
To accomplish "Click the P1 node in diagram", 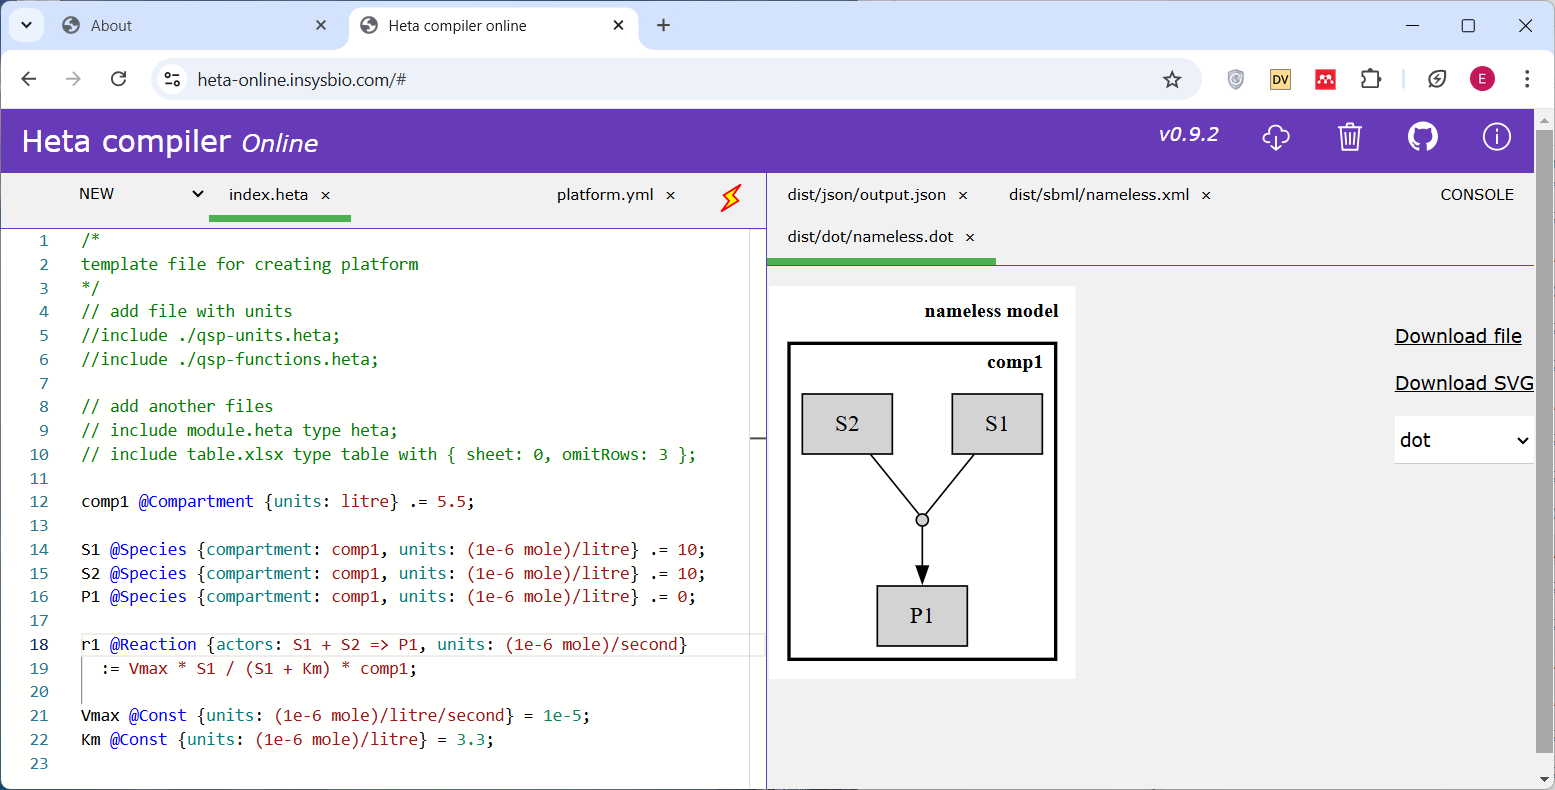I will (x=922, y=616).
